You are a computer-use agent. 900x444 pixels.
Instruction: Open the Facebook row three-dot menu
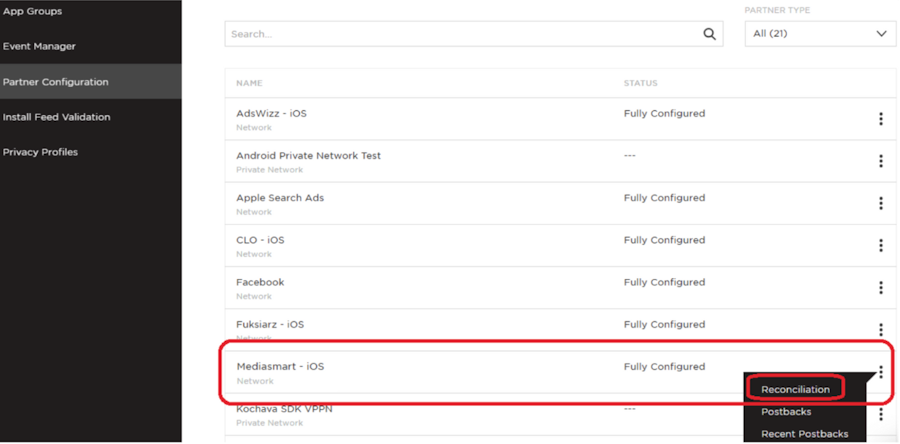point(880,288)
